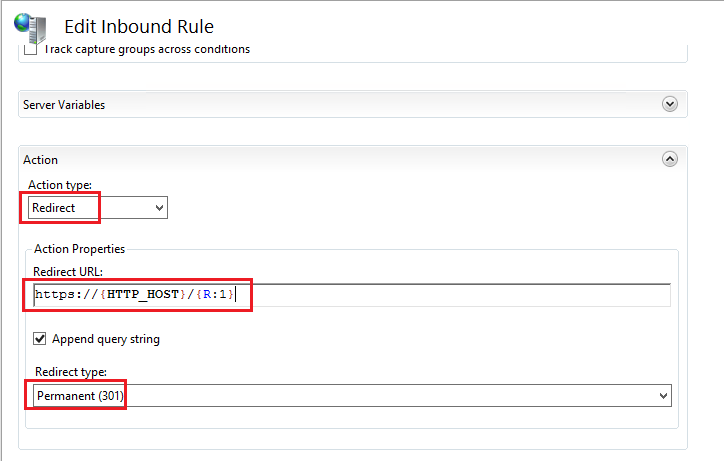Collapse the Action section chevron

pos(670,159)
